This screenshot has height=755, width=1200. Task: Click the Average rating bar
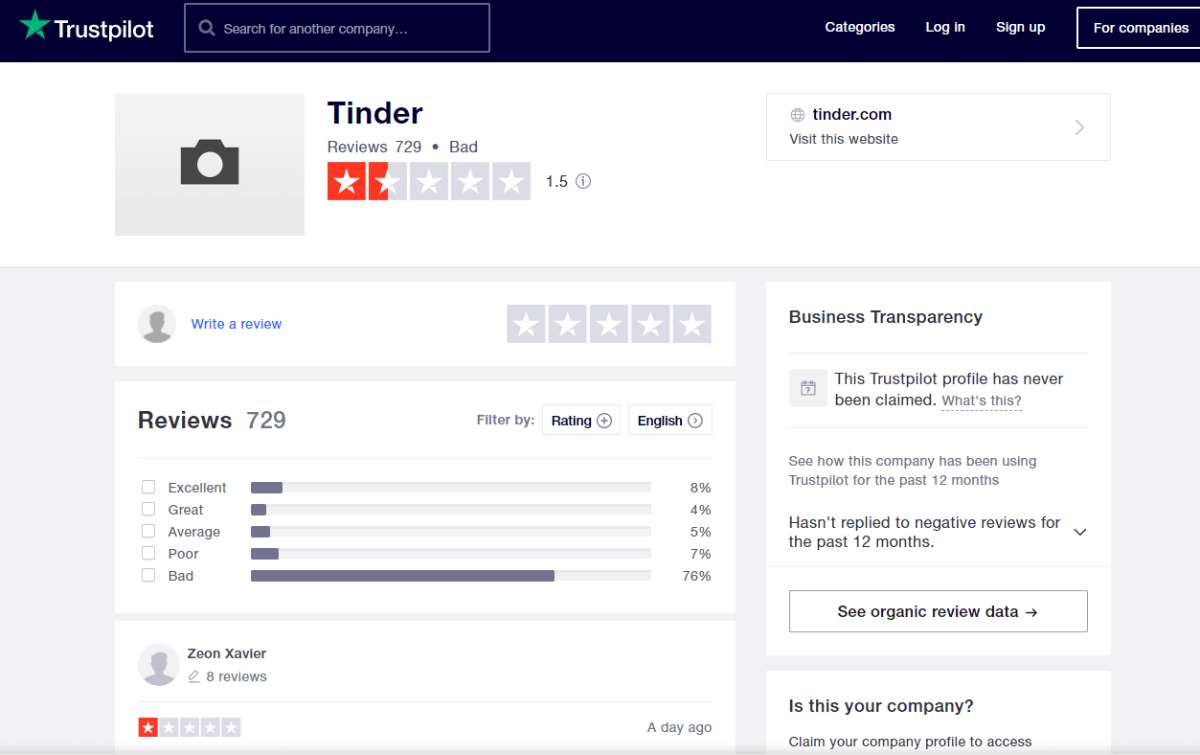pyautogui.click(x=451, y=531)
